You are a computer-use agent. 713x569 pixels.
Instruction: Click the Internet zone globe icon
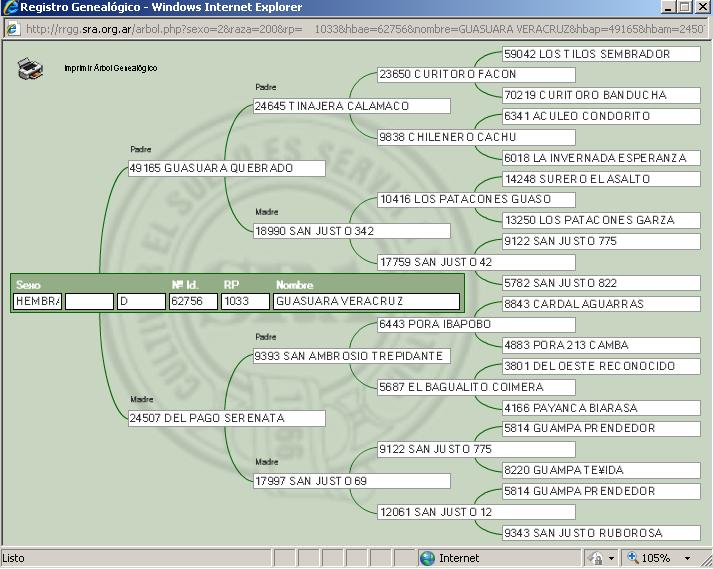click(x=427, y=558)
